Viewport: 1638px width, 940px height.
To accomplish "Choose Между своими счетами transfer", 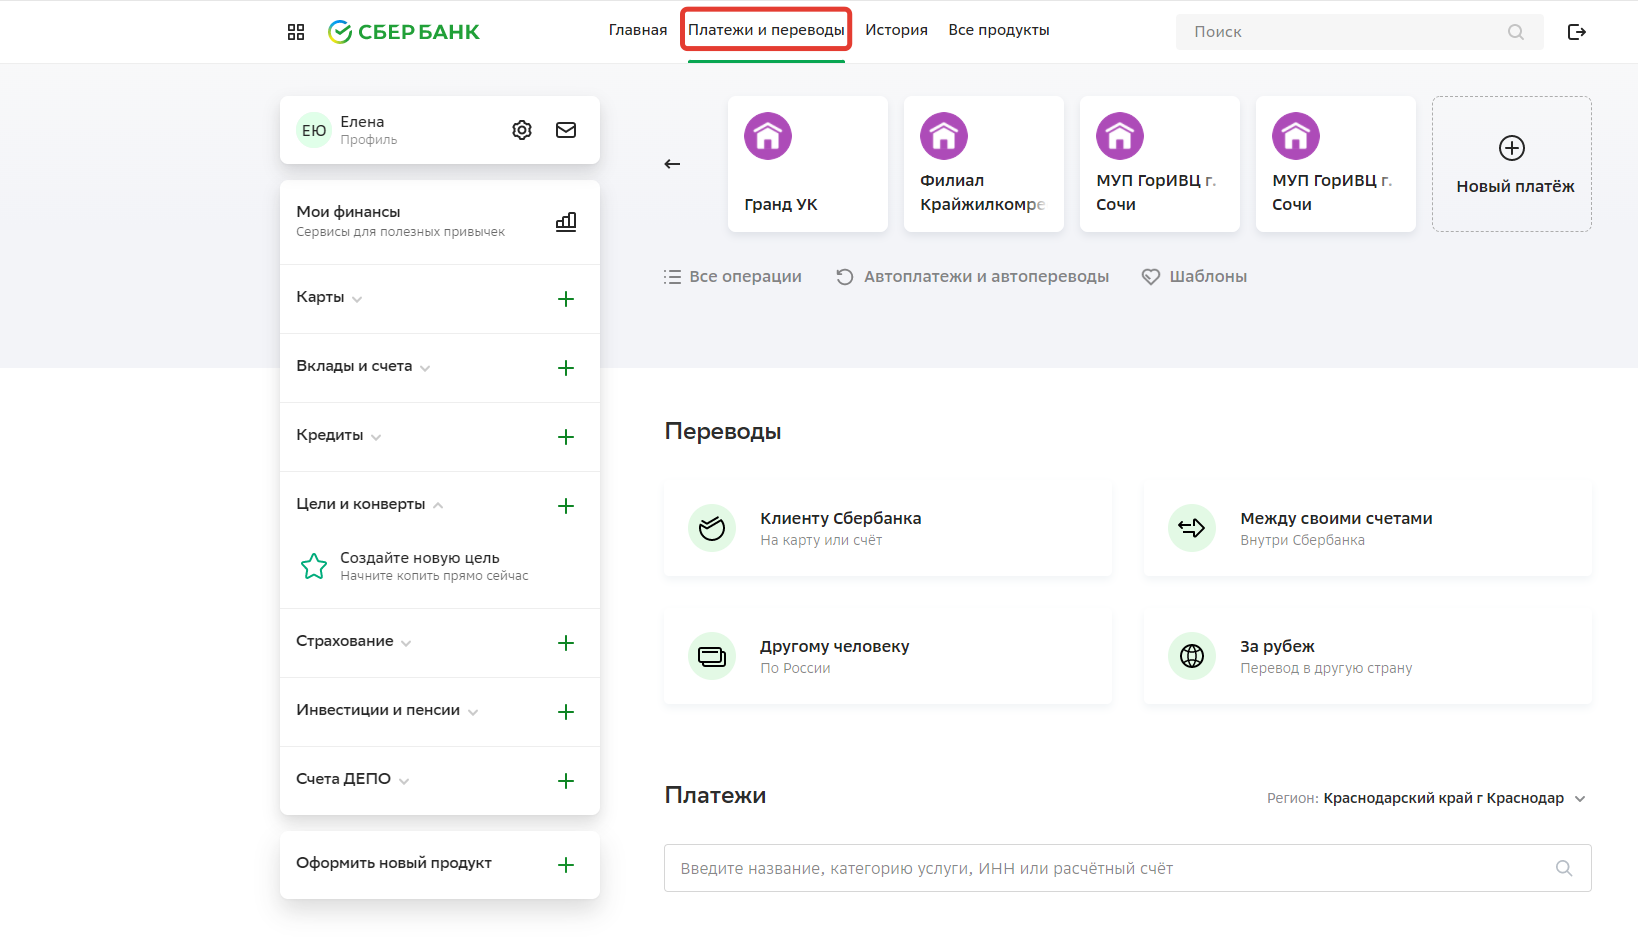I will 1368,528.
